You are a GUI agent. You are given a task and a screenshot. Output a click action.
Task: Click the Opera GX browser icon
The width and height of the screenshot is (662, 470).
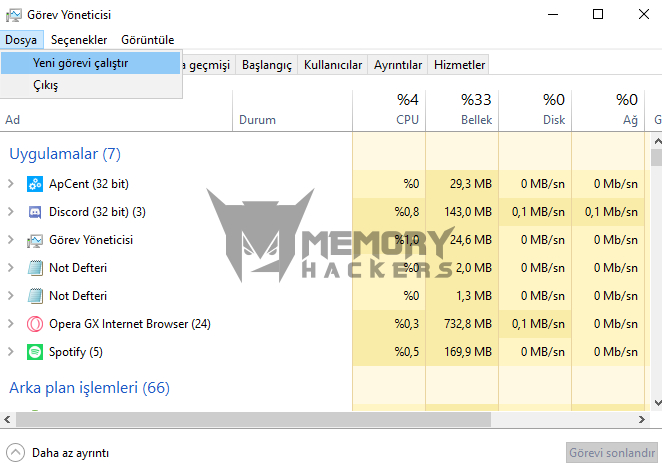(35, 324)
